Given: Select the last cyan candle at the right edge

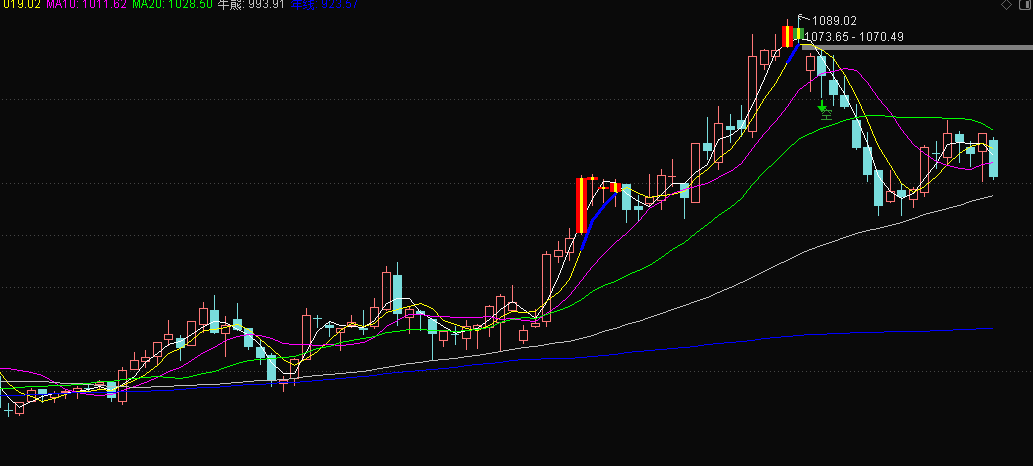Looking at the screenshot, I should [x=994, y=158].
